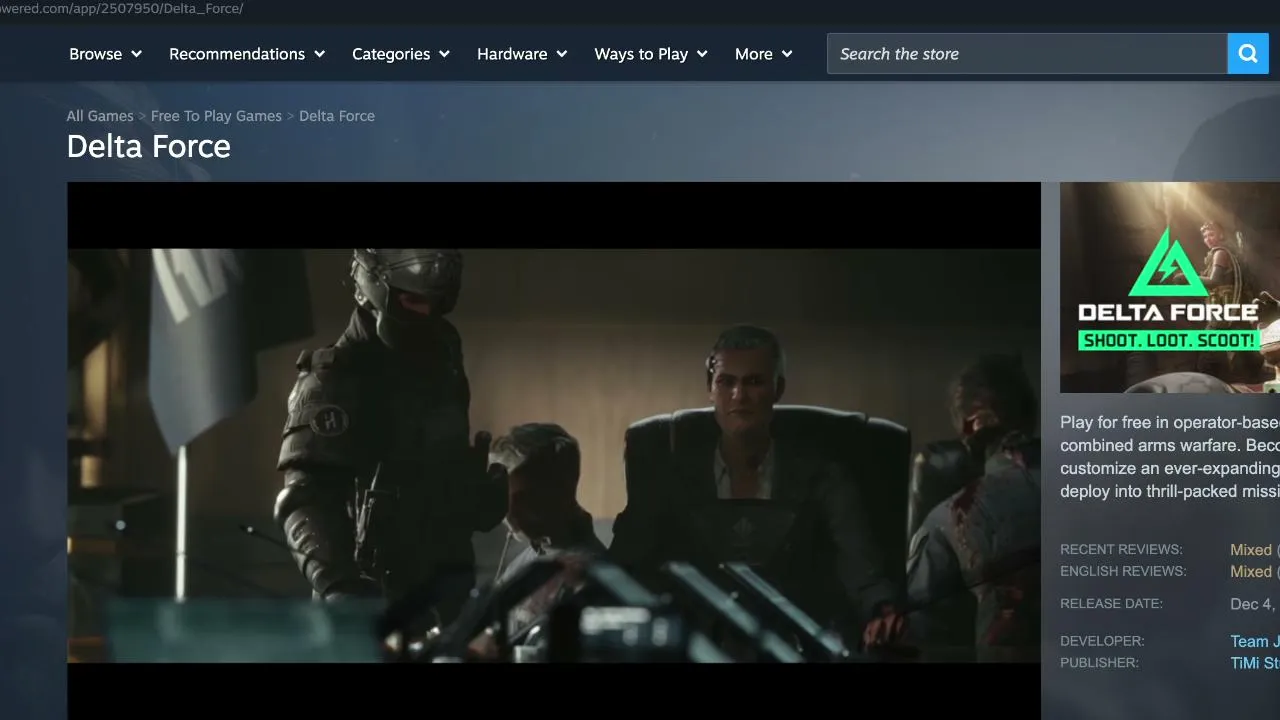This screenshot has height=720, width=1280.
Task: Click the Delta Force page title
Action: click(149, 147)
